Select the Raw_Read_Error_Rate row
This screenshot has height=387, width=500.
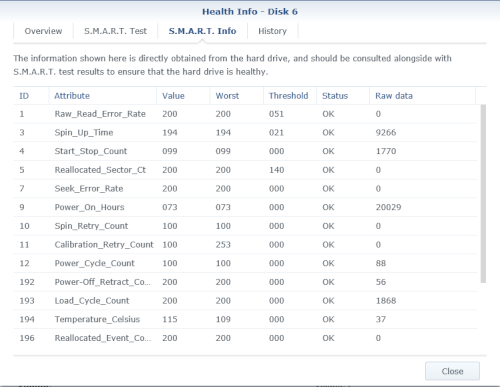coord(245,114)
